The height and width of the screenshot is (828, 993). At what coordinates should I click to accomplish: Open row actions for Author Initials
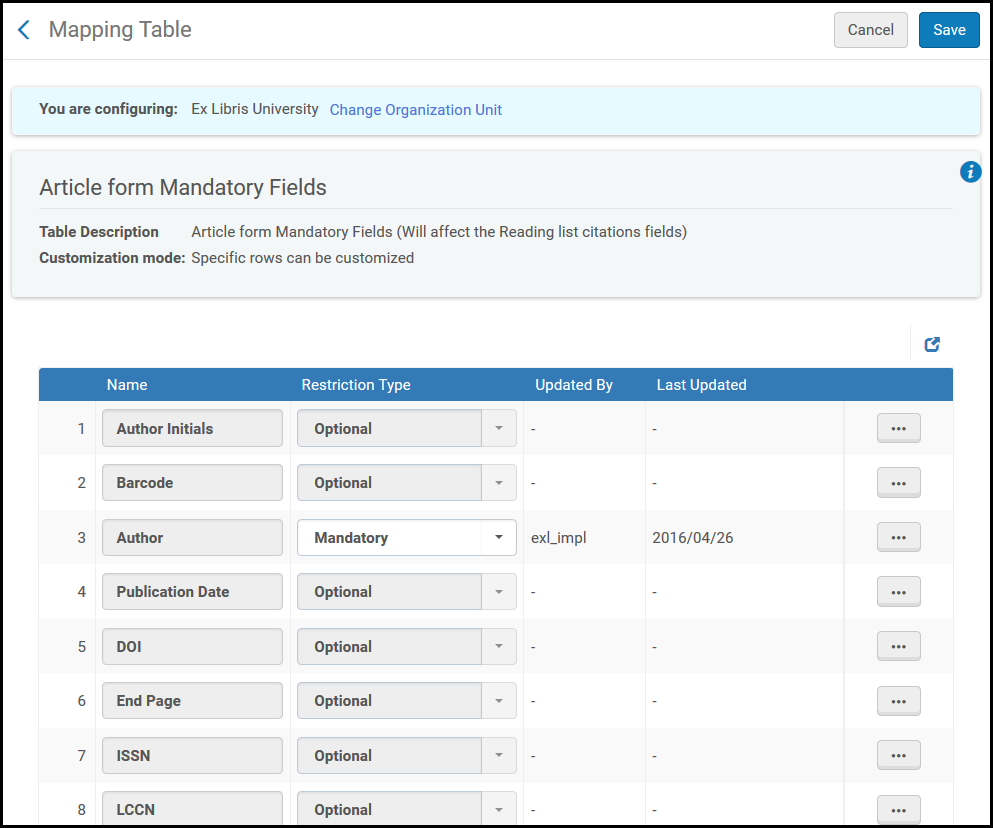(898, 428)
